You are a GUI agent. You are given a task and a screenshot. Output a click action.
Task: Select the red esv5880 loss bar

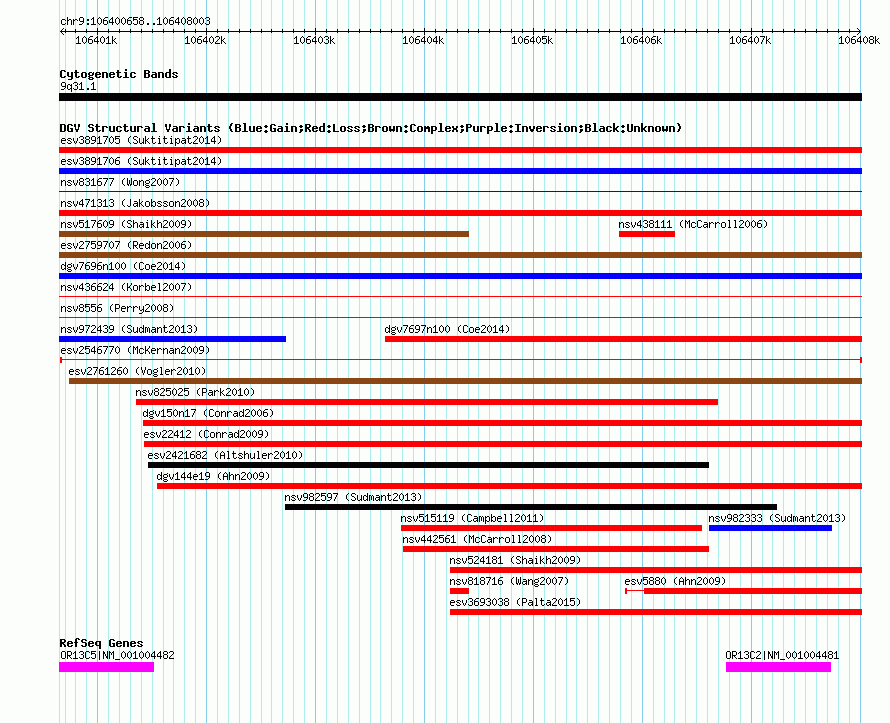744,591
